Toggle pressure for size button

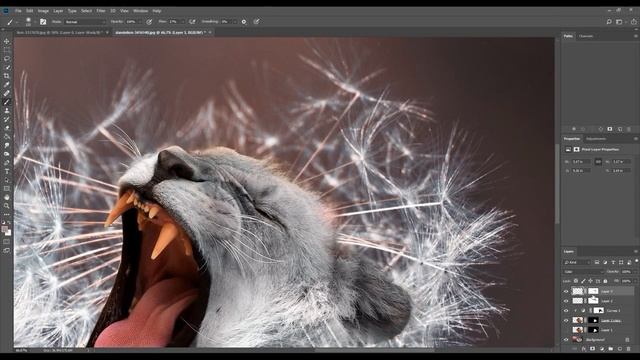pyautogui.click(x=256, y=22)
